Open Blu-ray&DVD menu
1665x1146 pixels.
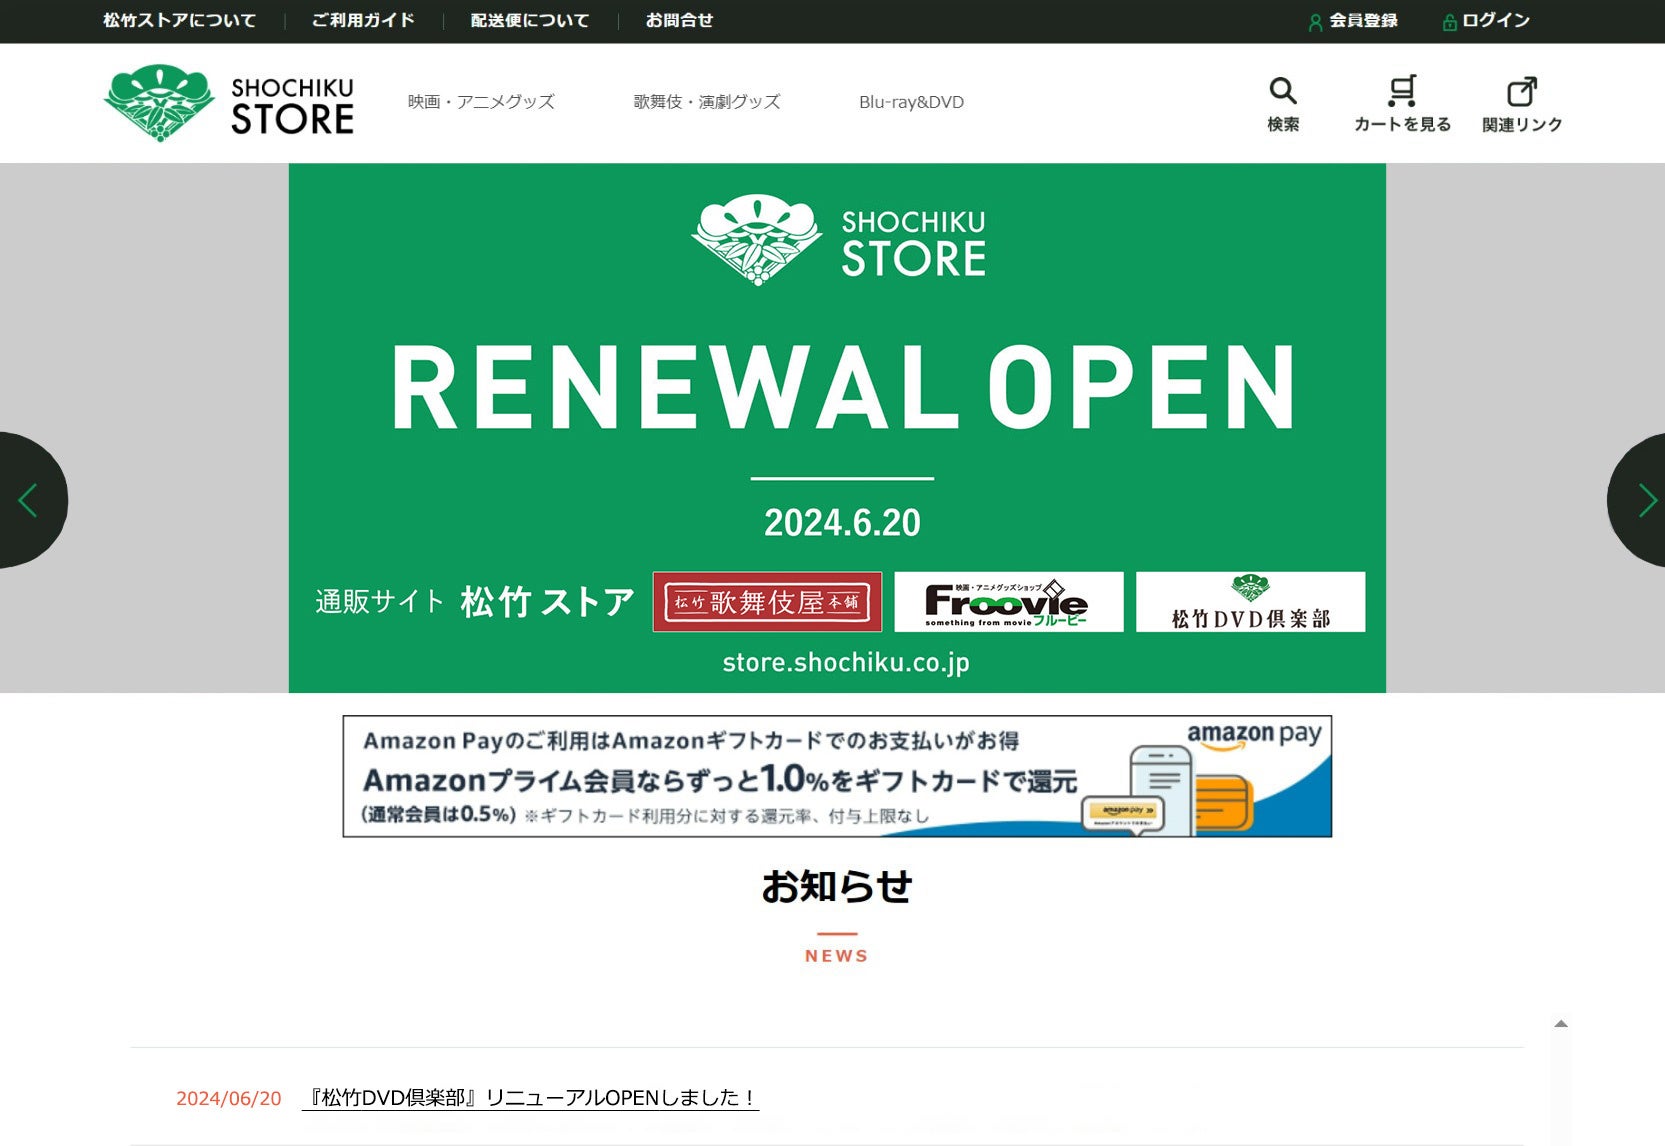[x=911, y=102]
